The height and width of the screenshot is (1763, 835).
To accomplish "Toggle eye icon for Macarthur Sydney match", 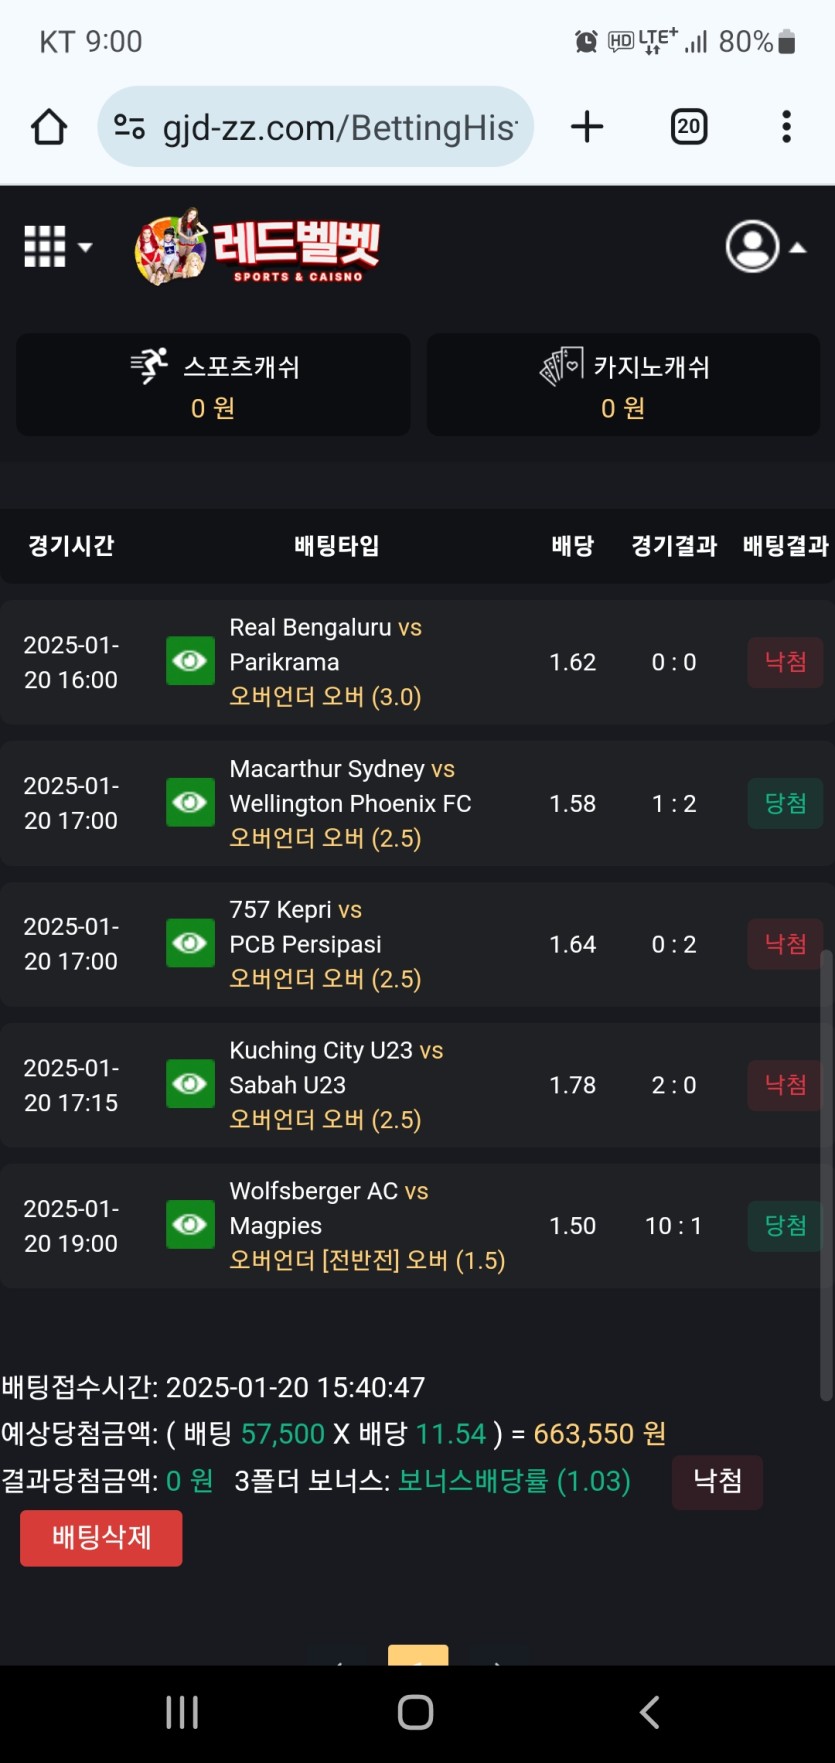I will click(190, 802).
